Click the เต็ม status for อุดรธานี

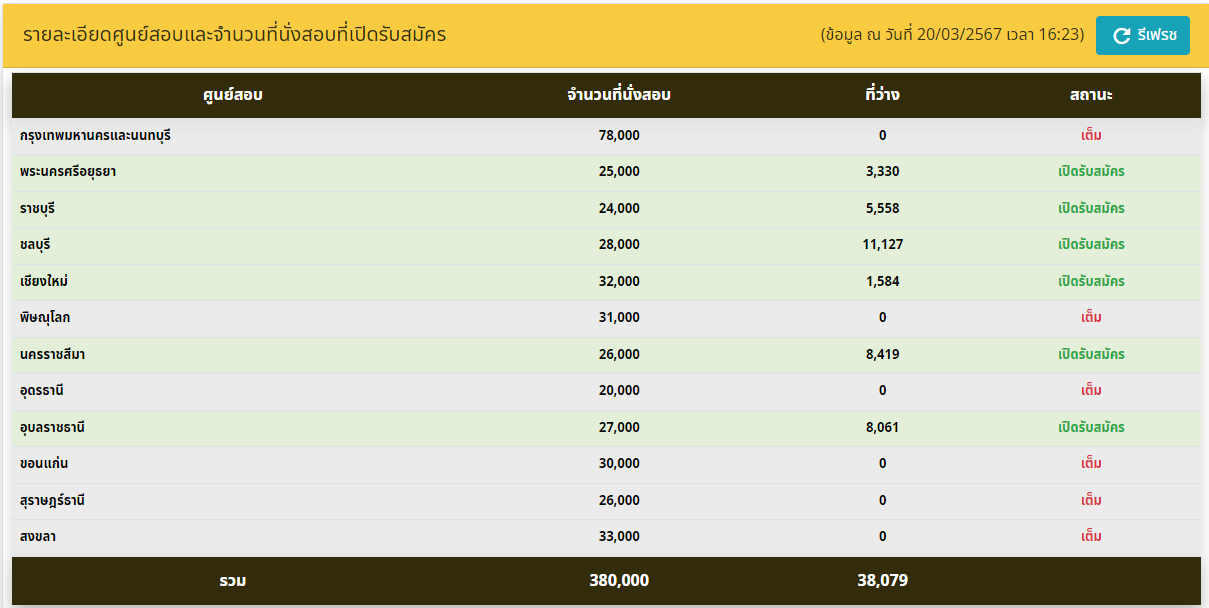[x=1091, y=390]
